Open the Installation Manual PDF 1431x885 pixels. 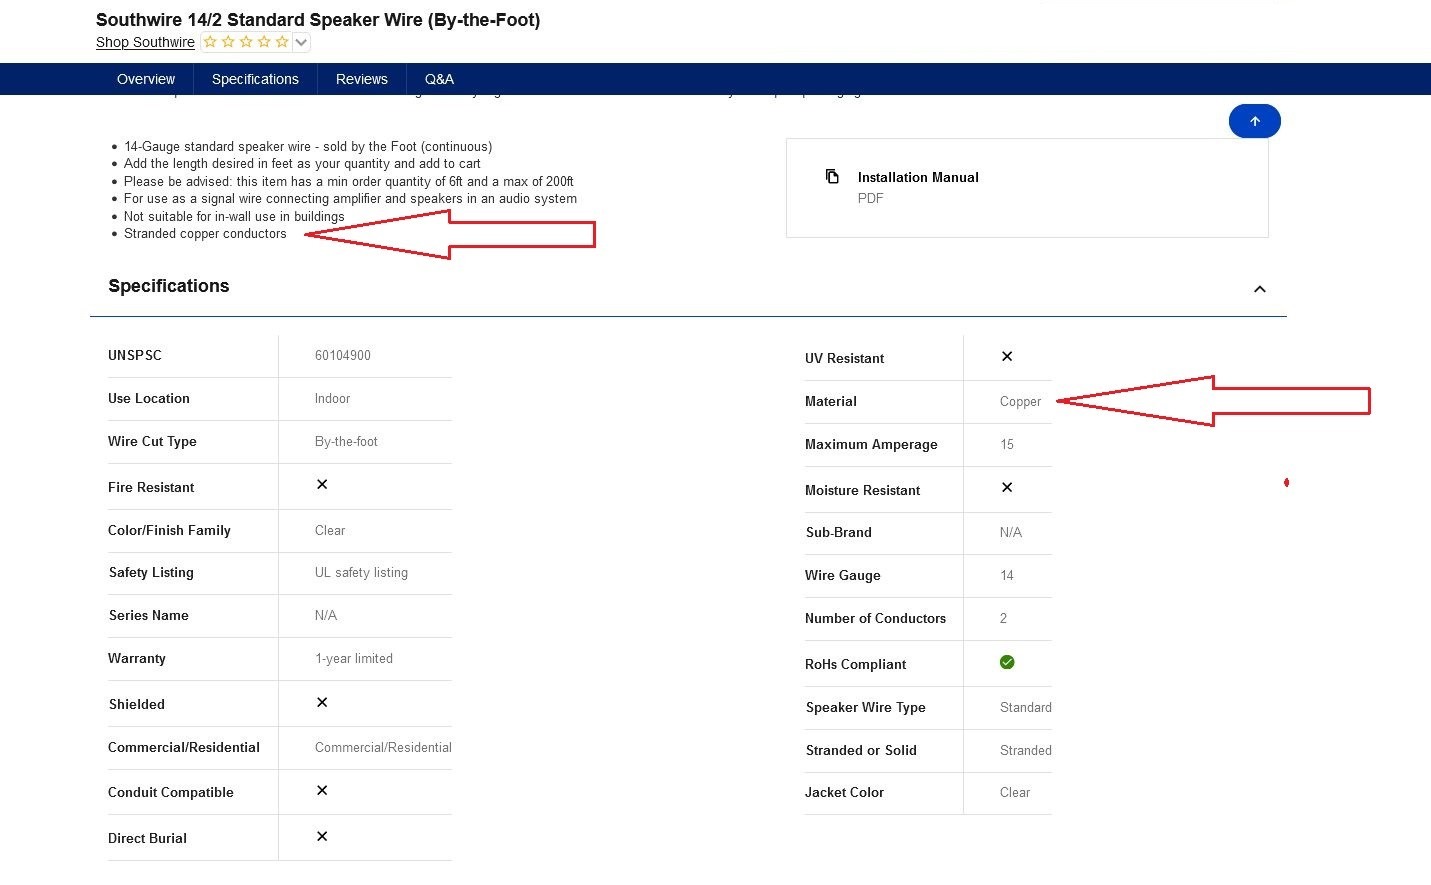point(1027,188)
